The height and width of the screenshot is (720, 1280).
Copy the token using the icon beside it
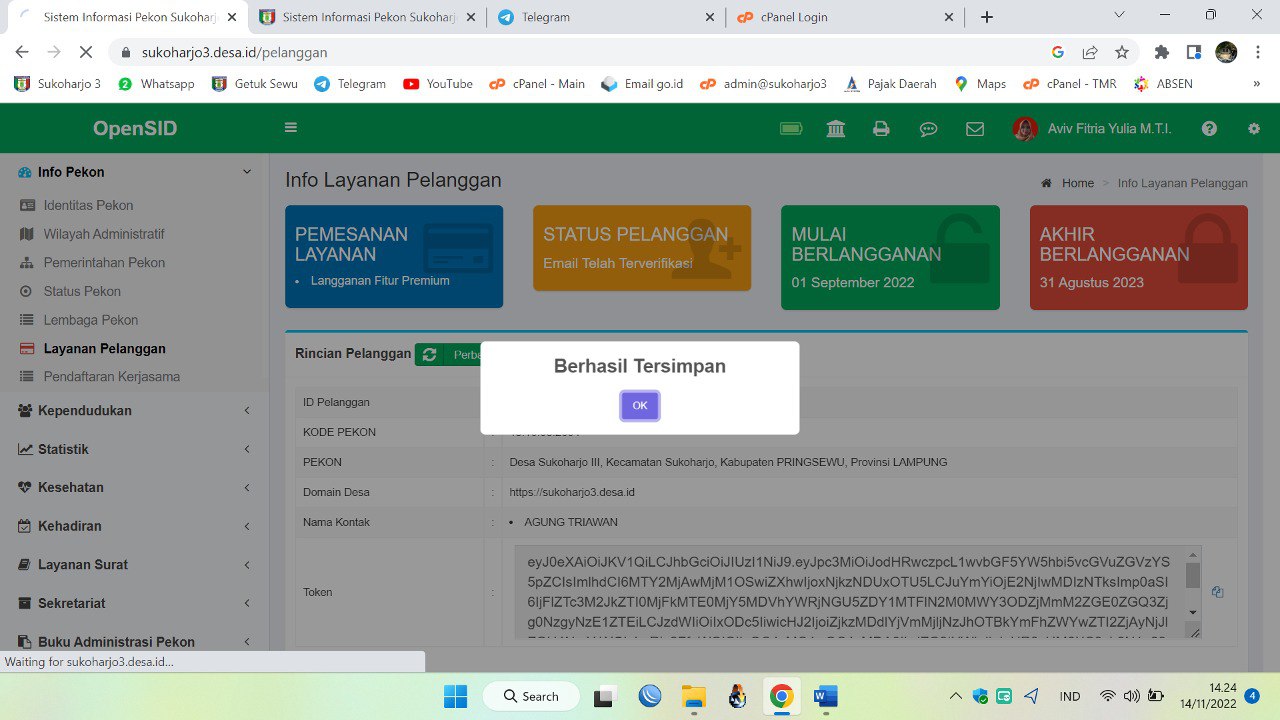click(1216, 591)
